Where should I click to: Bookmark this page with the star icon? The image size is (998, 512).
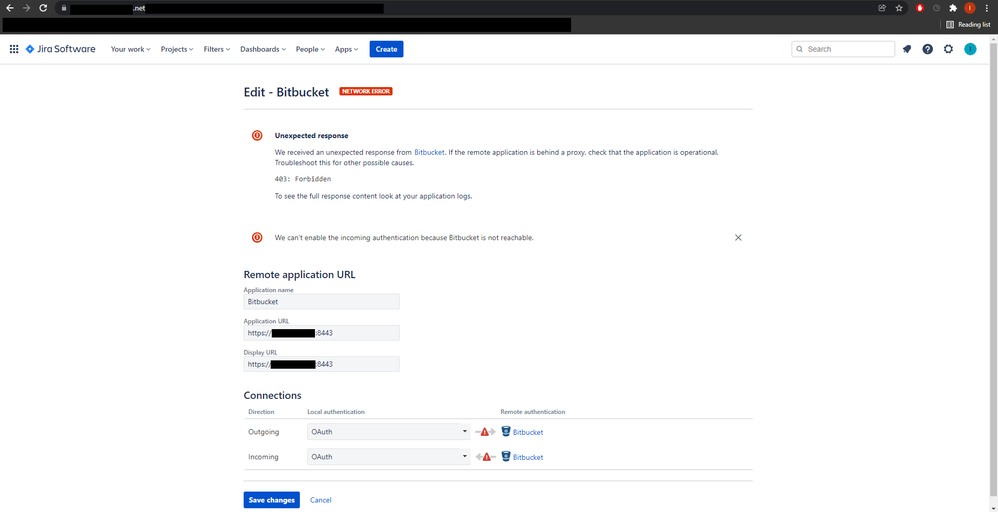(899, 8)
